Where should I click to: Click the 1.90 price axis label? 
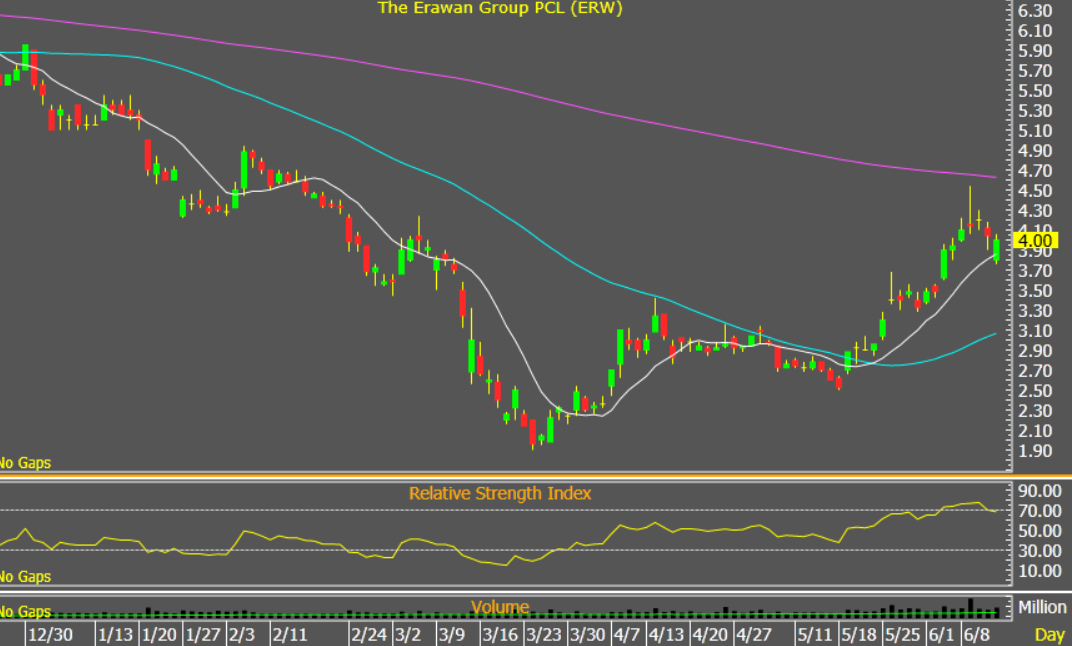point(1035,450)
